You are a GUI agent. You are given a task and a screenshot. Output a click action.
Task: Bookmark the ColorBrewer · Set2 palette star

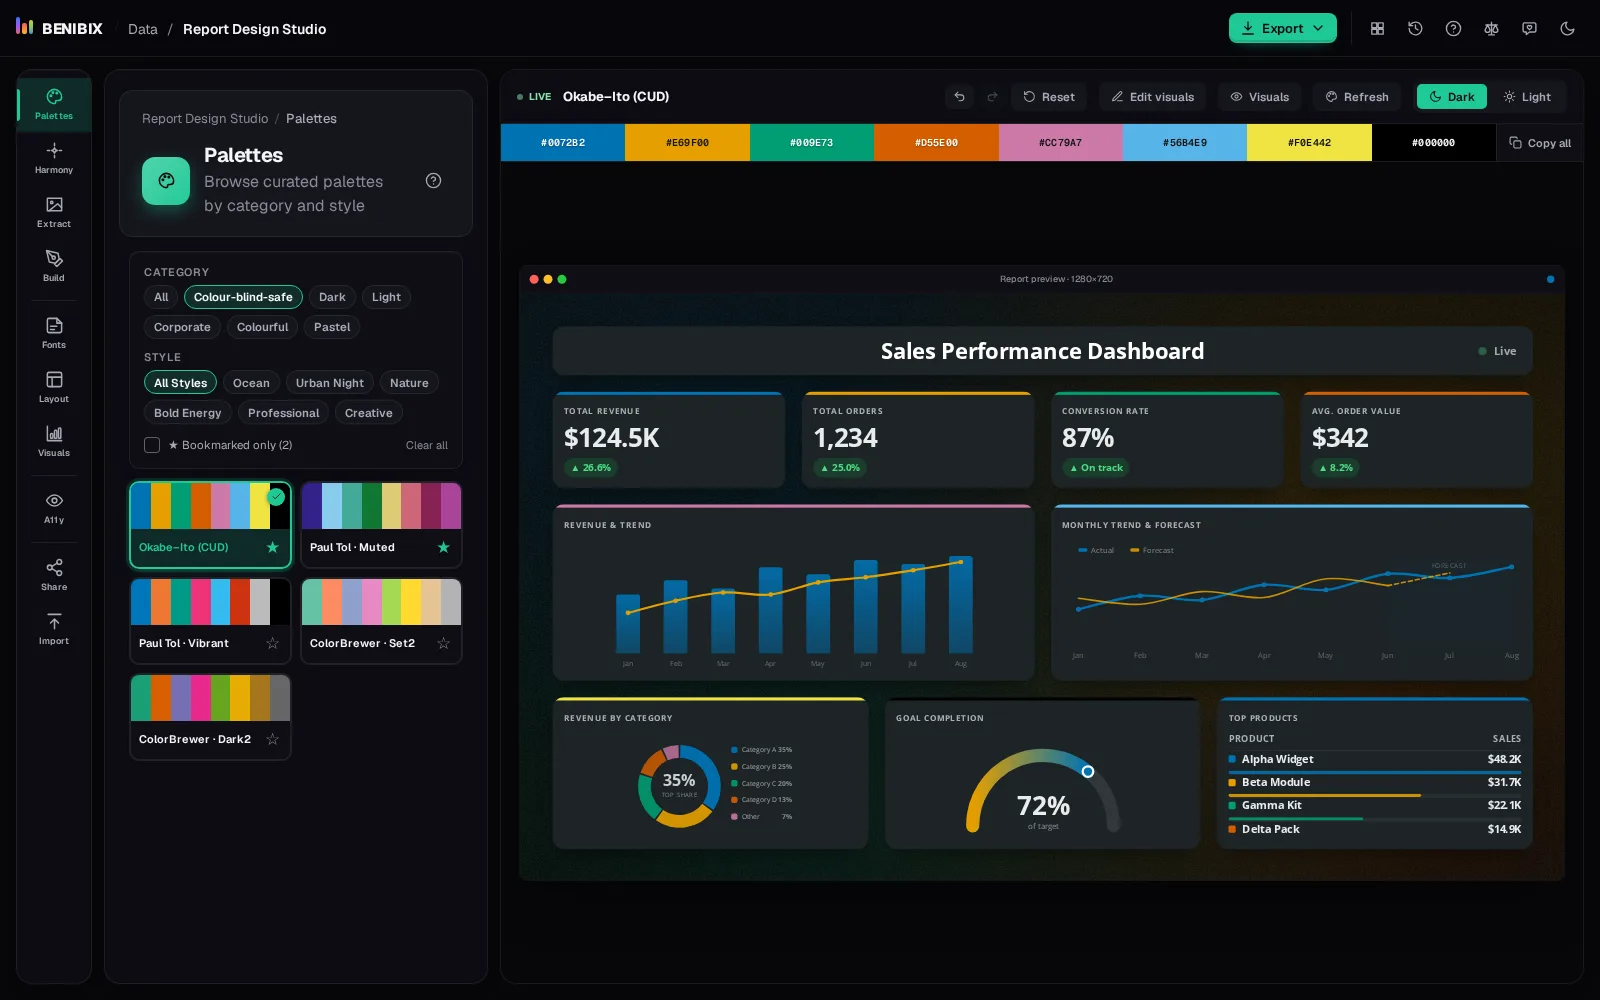[443, 643]
